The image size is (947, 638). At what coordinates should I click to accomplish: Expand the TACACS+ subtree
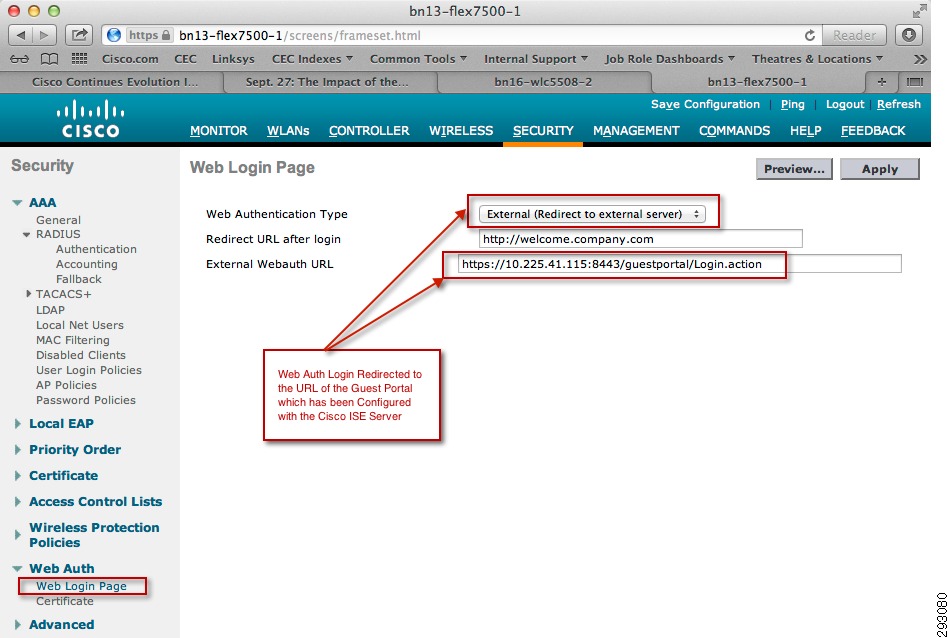coord(28,294)
